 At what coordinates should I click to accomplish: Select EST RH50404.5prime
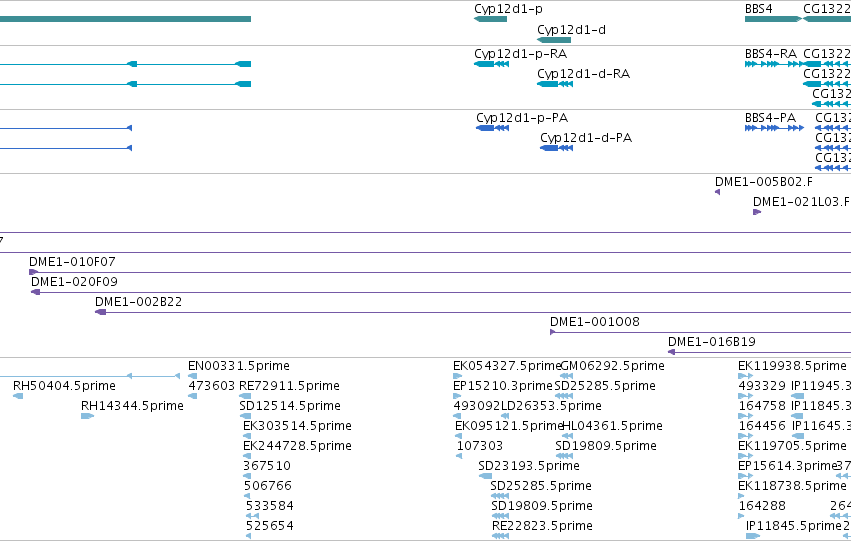tap(64, 386)
